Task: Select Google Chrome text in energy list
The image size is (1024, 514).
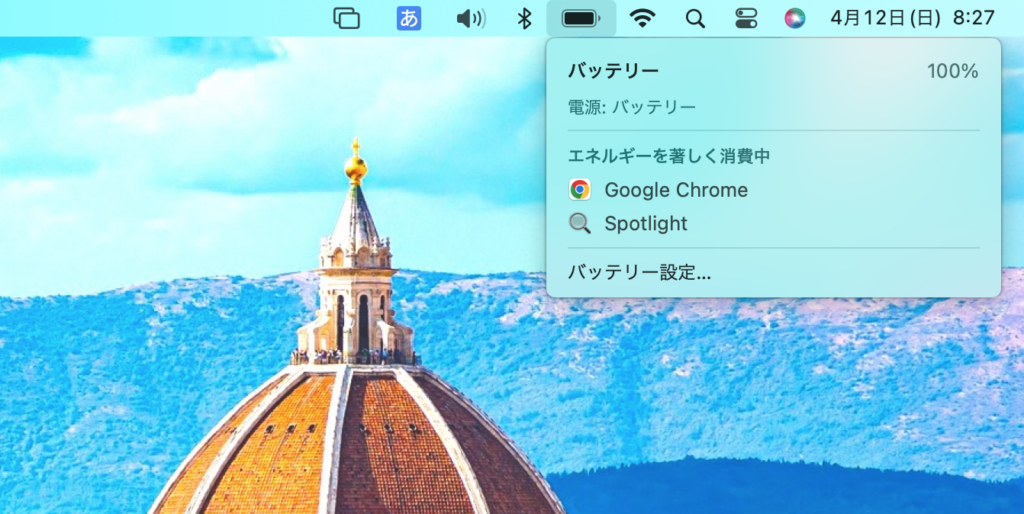Action: (676, 190)
